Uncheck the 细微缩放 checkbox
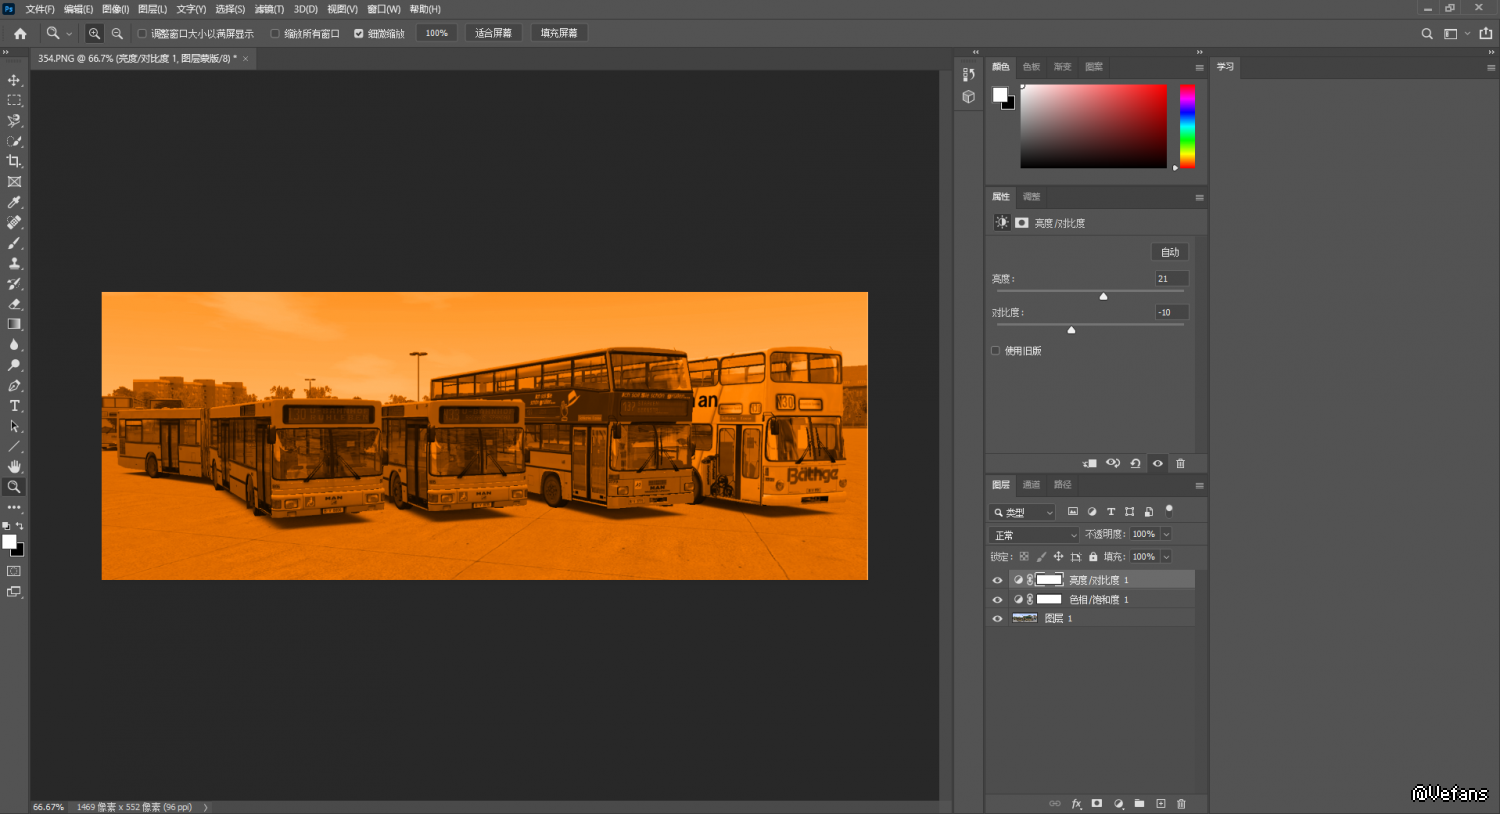 (x=359, y=34)
